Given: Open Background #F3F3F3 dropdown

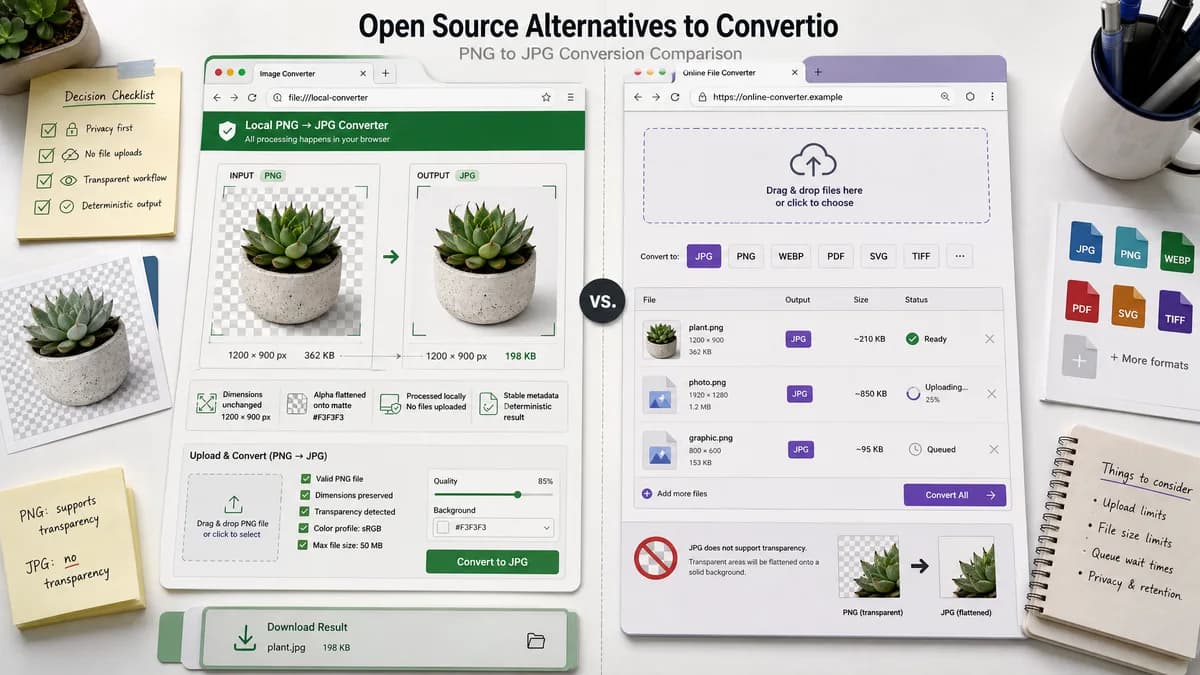Looking at the screenshot, I should pyautogui.click(x=494, y=527).
